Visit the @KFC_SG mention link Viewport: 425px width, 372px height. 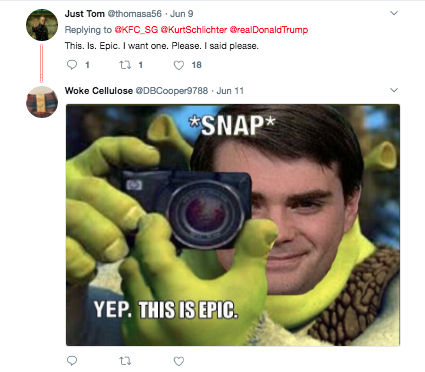136,30
